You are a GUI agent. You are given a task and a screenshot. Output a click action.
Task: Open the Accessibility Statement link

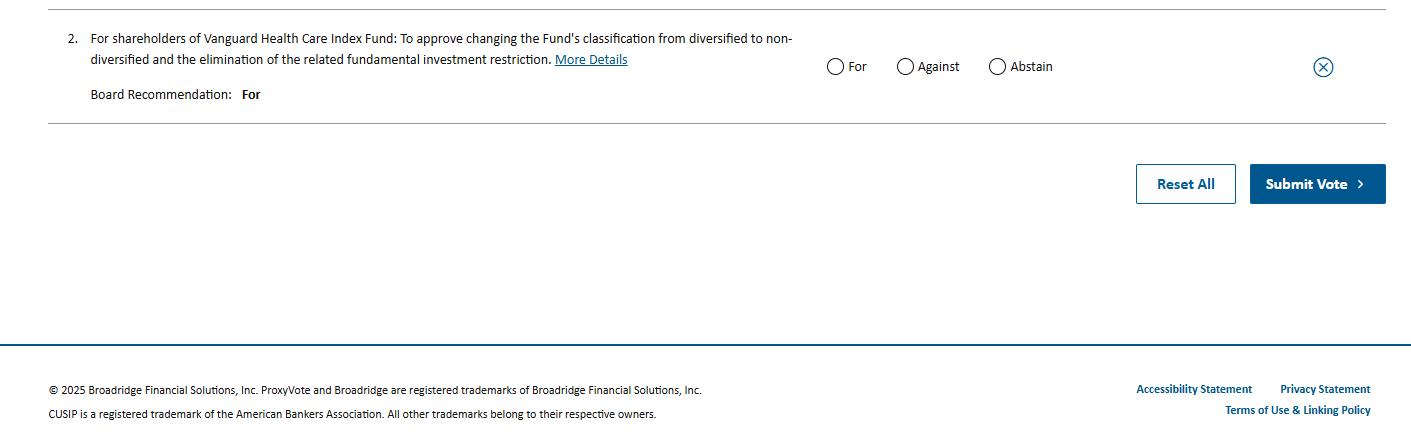click(x=1194, y=390)
